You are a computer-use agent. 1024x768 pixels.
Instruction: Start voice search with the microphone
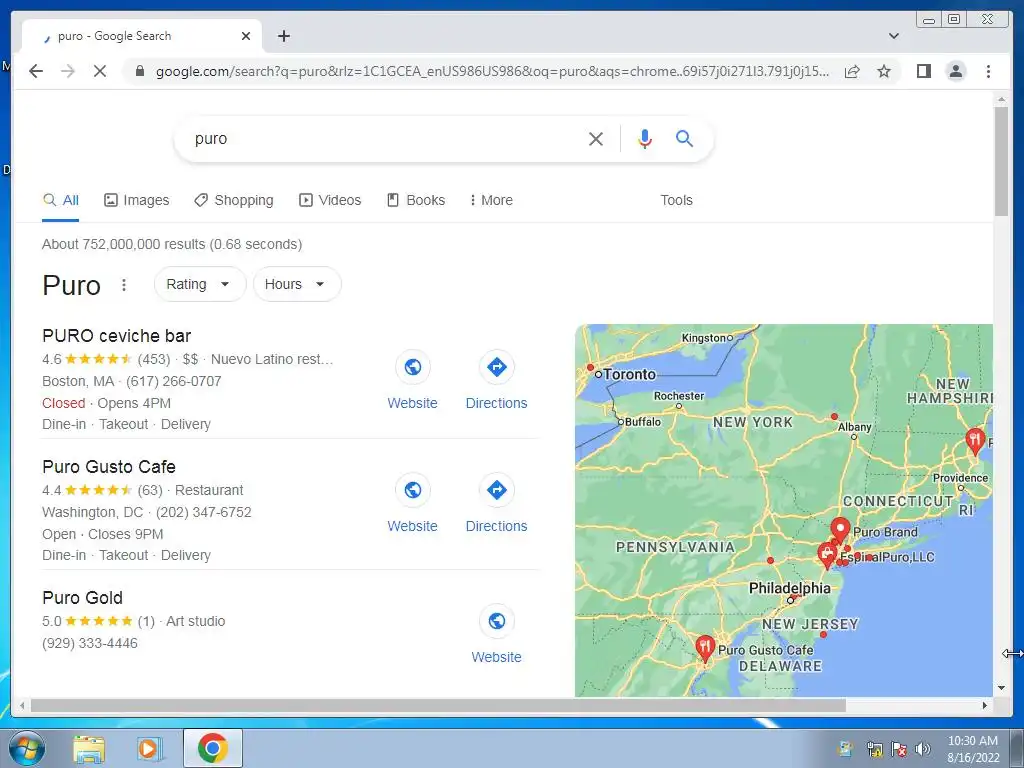645,138
